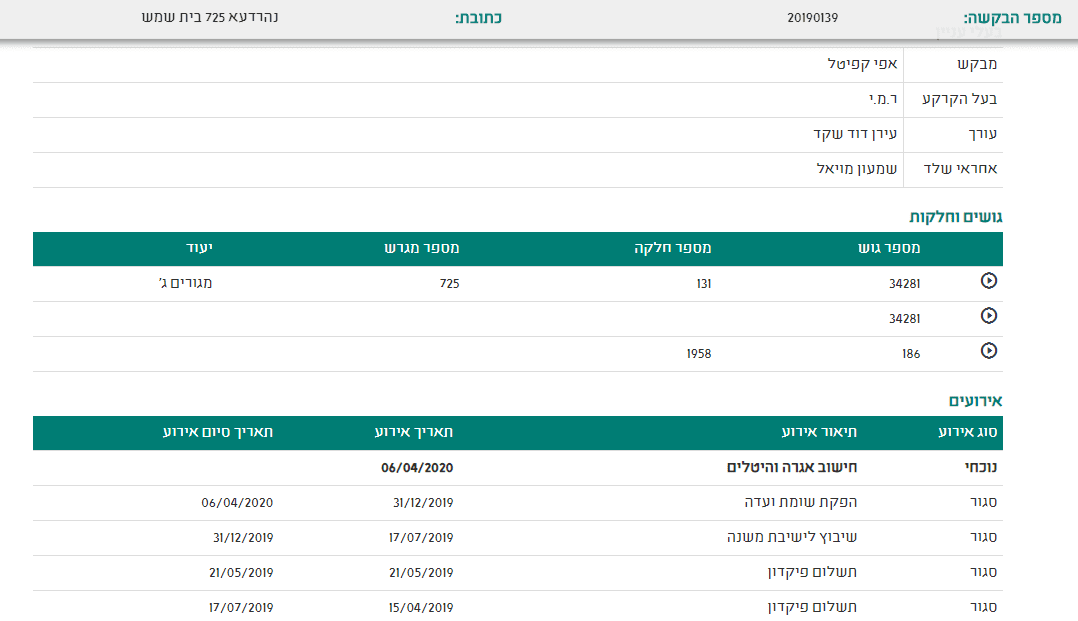This screenshot has height=621, width=1078.
Task: Click the מספר חלקה column header
Action: coord(661,247)
